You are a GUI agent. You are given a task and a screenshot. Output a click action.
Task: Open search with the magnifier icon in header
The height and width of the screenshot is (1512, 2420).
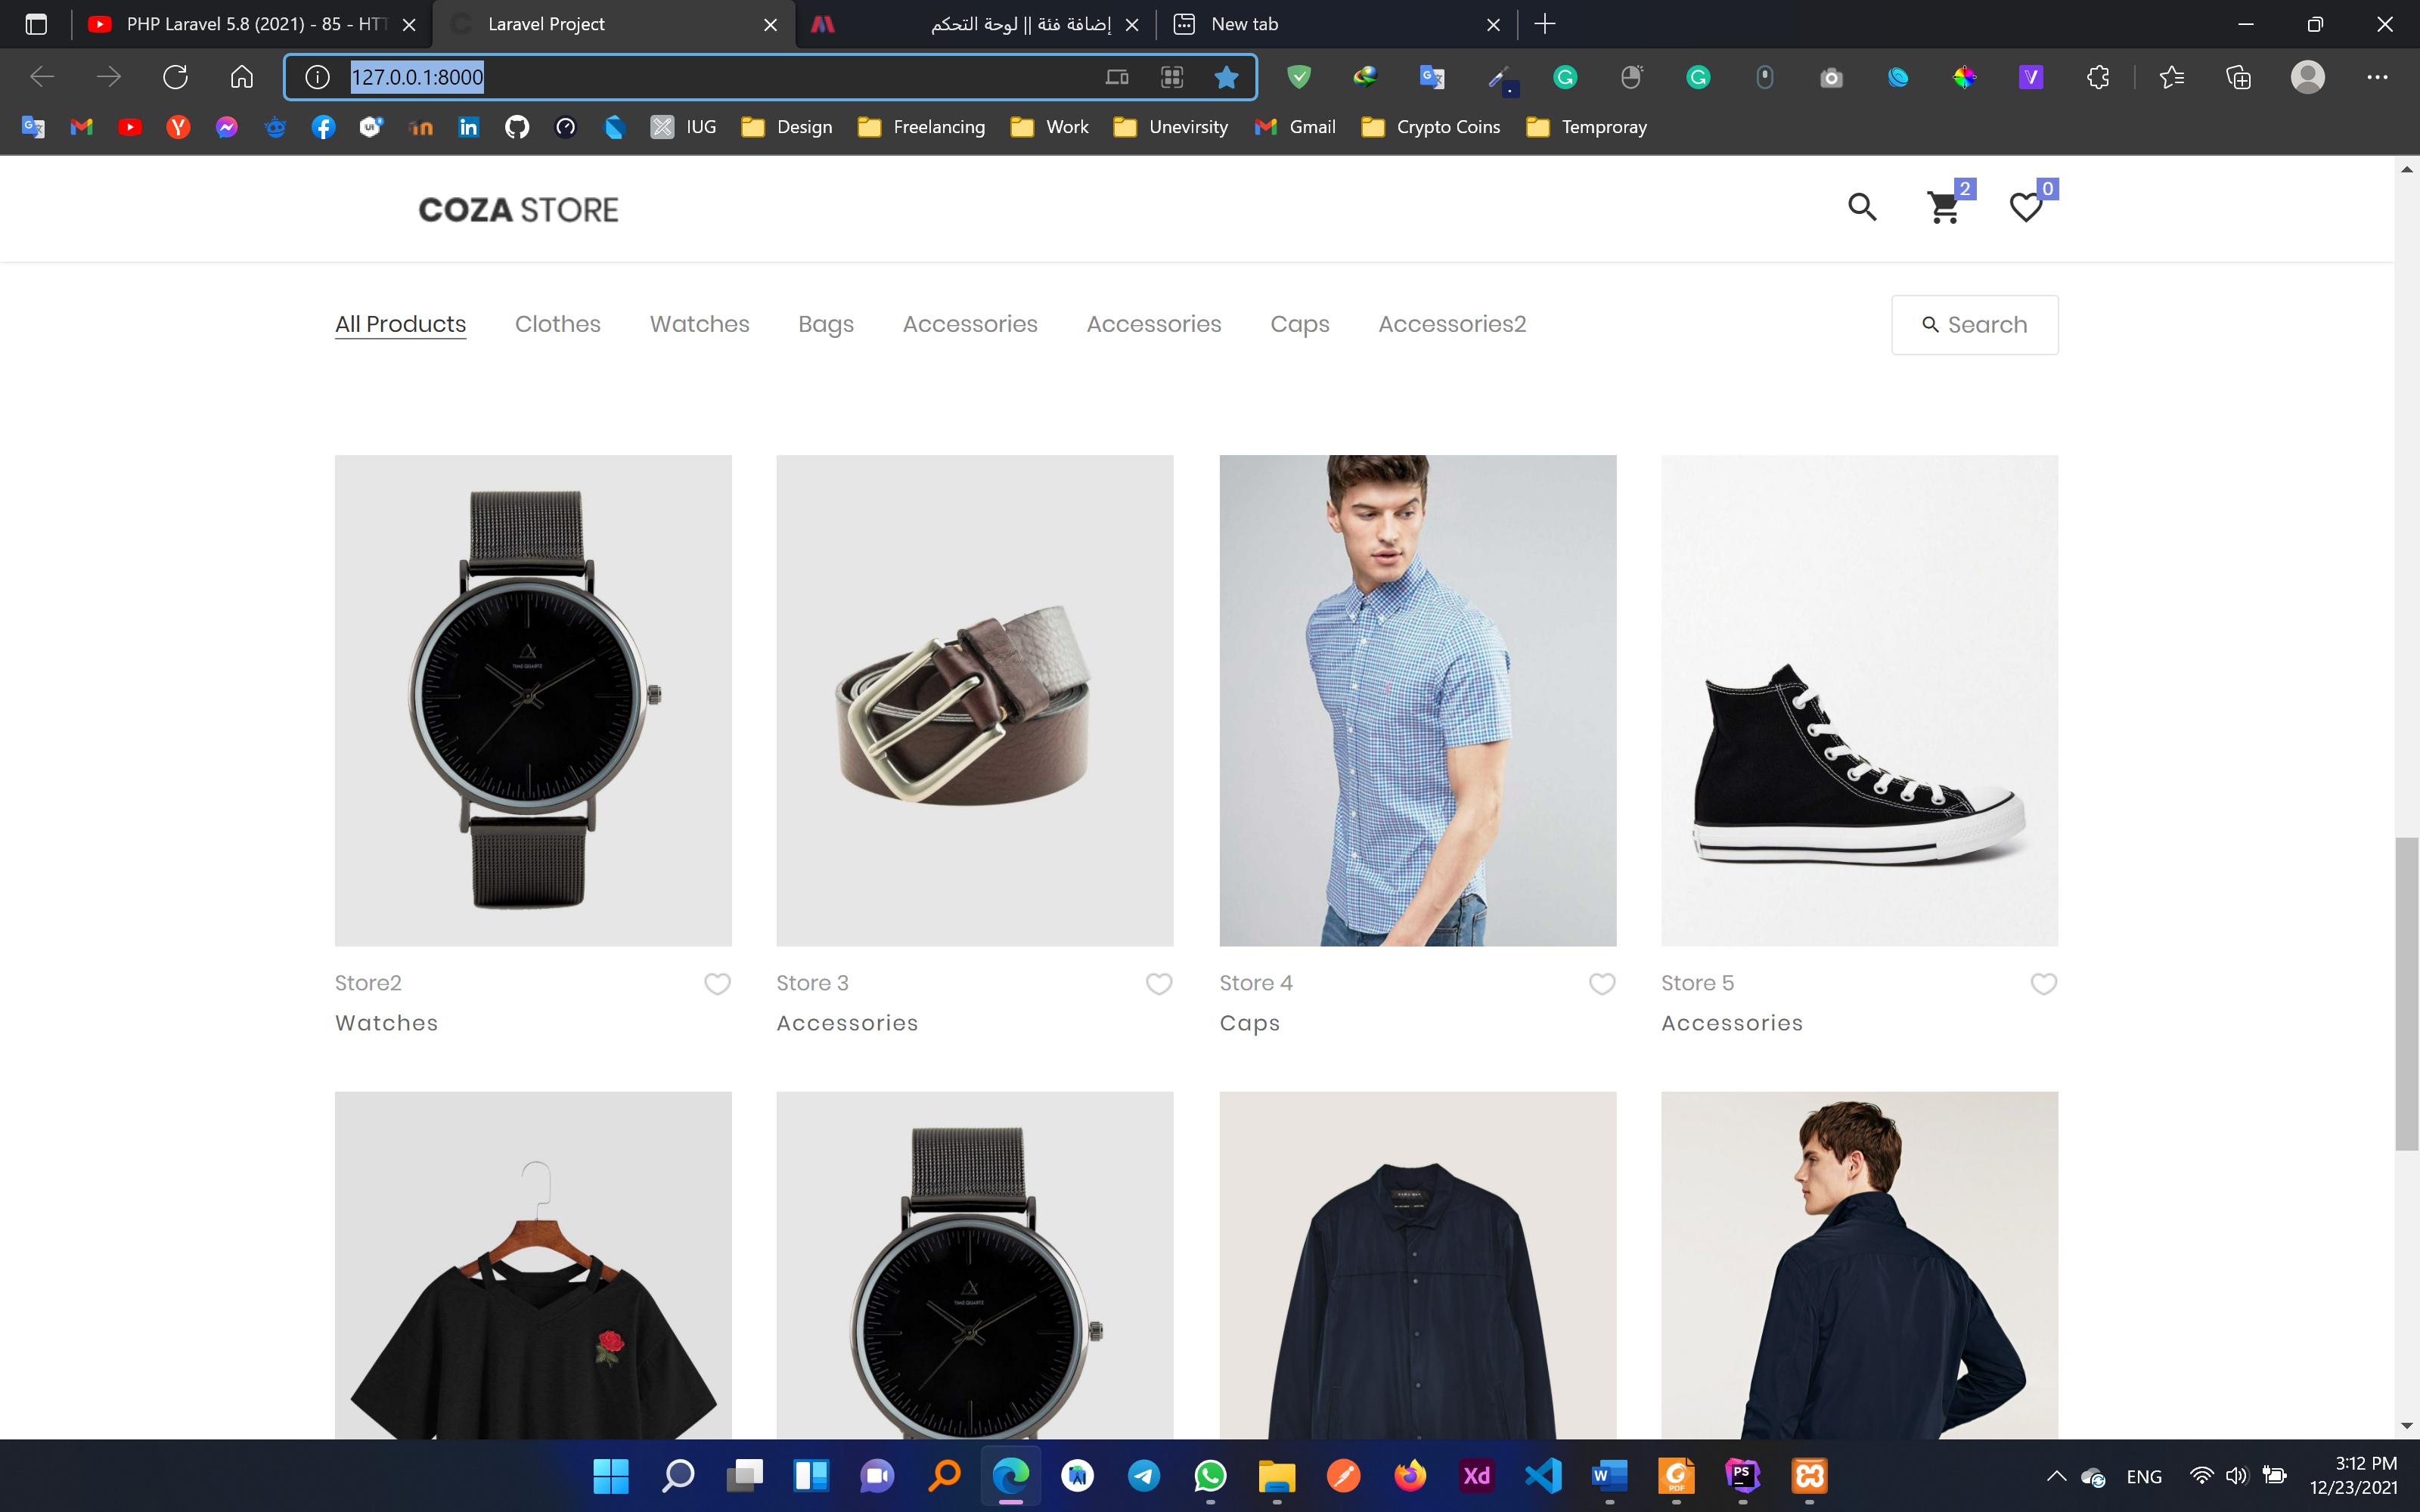coord(1862,206)
